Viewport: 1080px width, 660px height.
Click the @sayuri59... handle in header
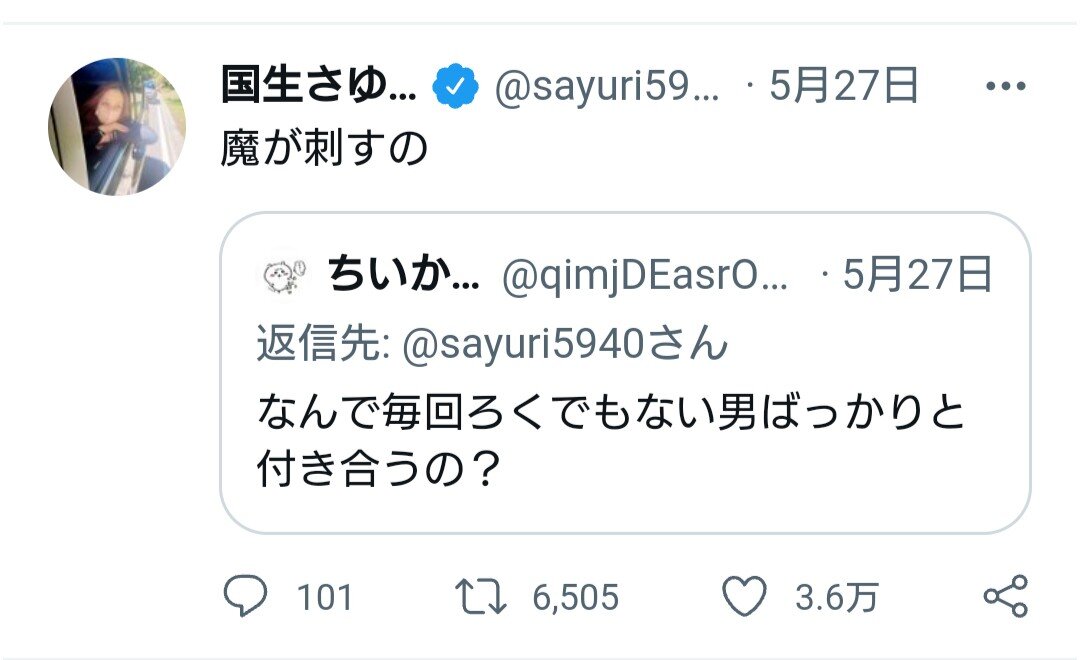tap(607, 89)
